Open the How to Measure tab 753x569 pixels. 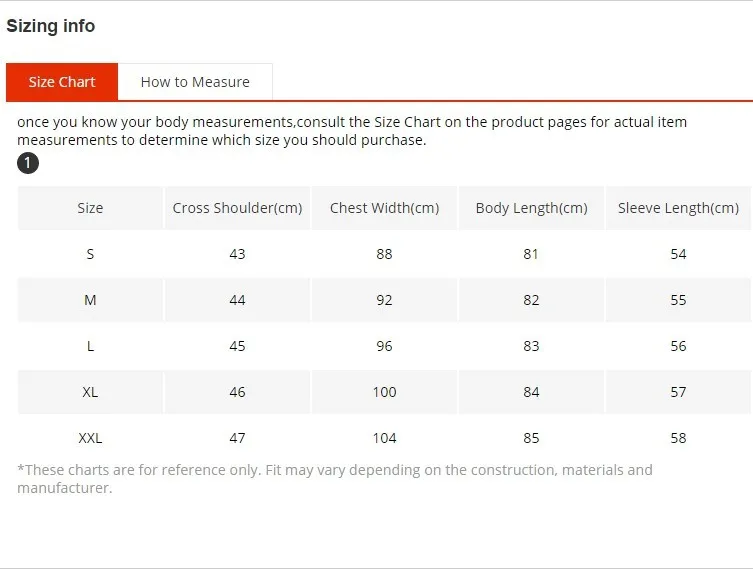[x=195, y=82]
